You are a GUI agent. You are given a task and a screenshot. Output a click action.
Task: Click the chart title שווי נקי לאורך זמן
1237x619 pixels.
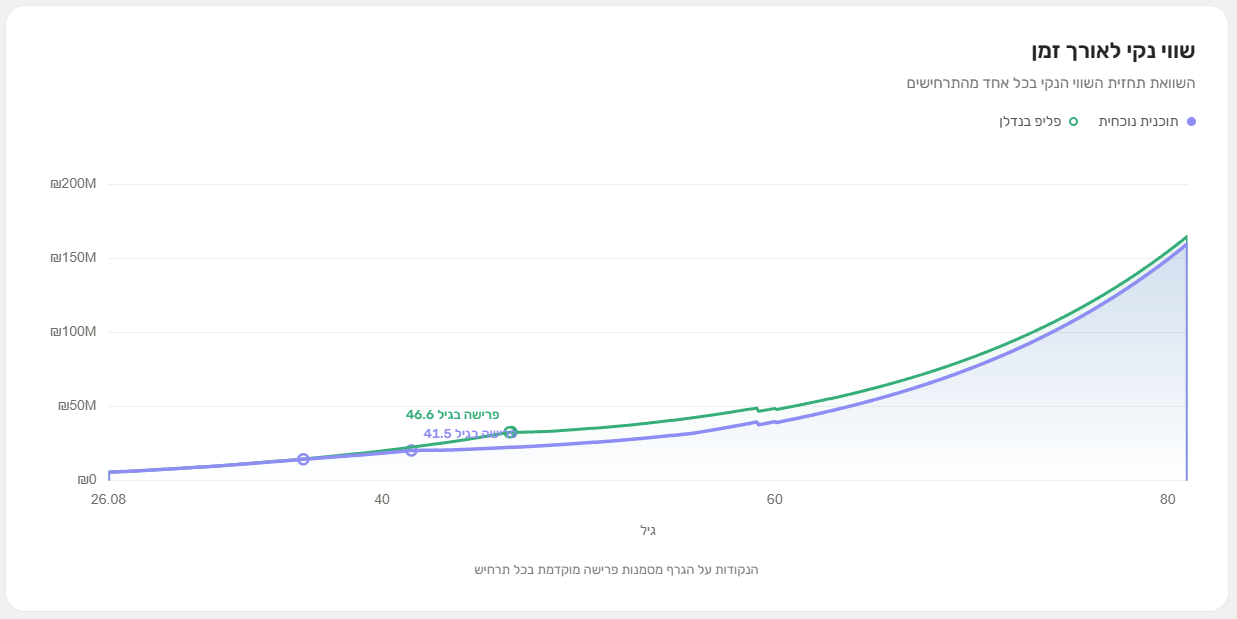point(1113,51)
